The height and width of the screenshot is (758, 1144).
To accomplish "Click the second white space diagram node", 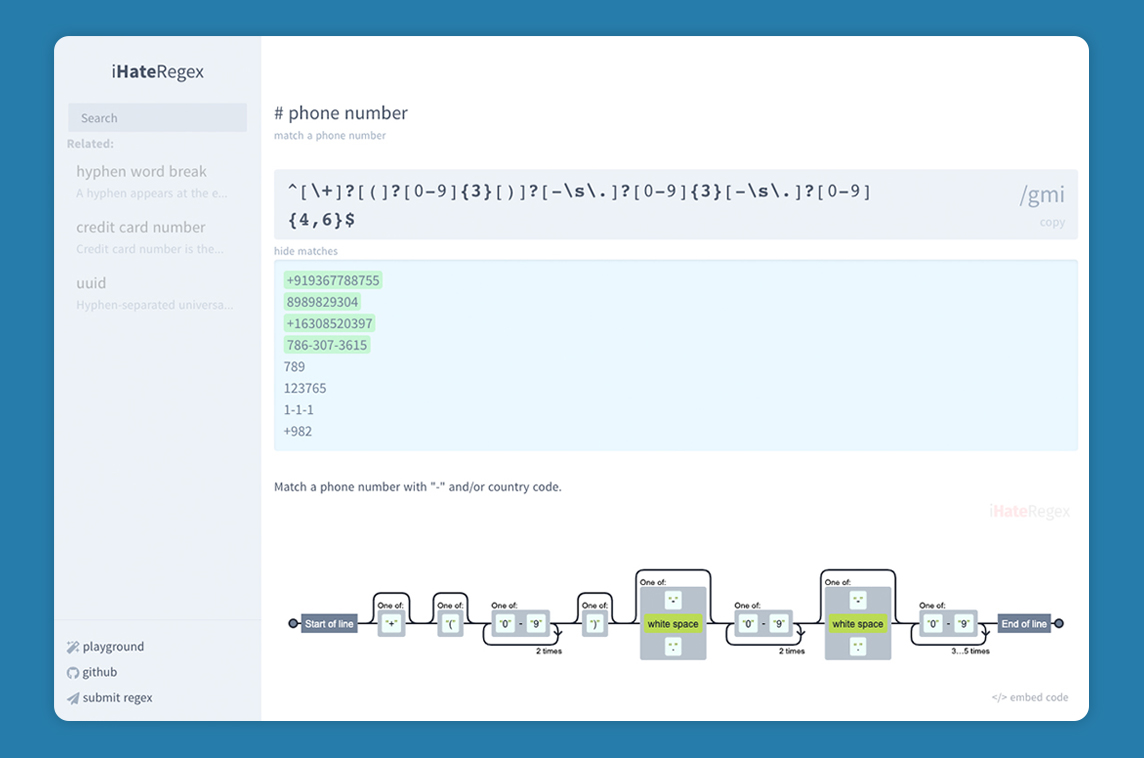I will click(858, 624).
